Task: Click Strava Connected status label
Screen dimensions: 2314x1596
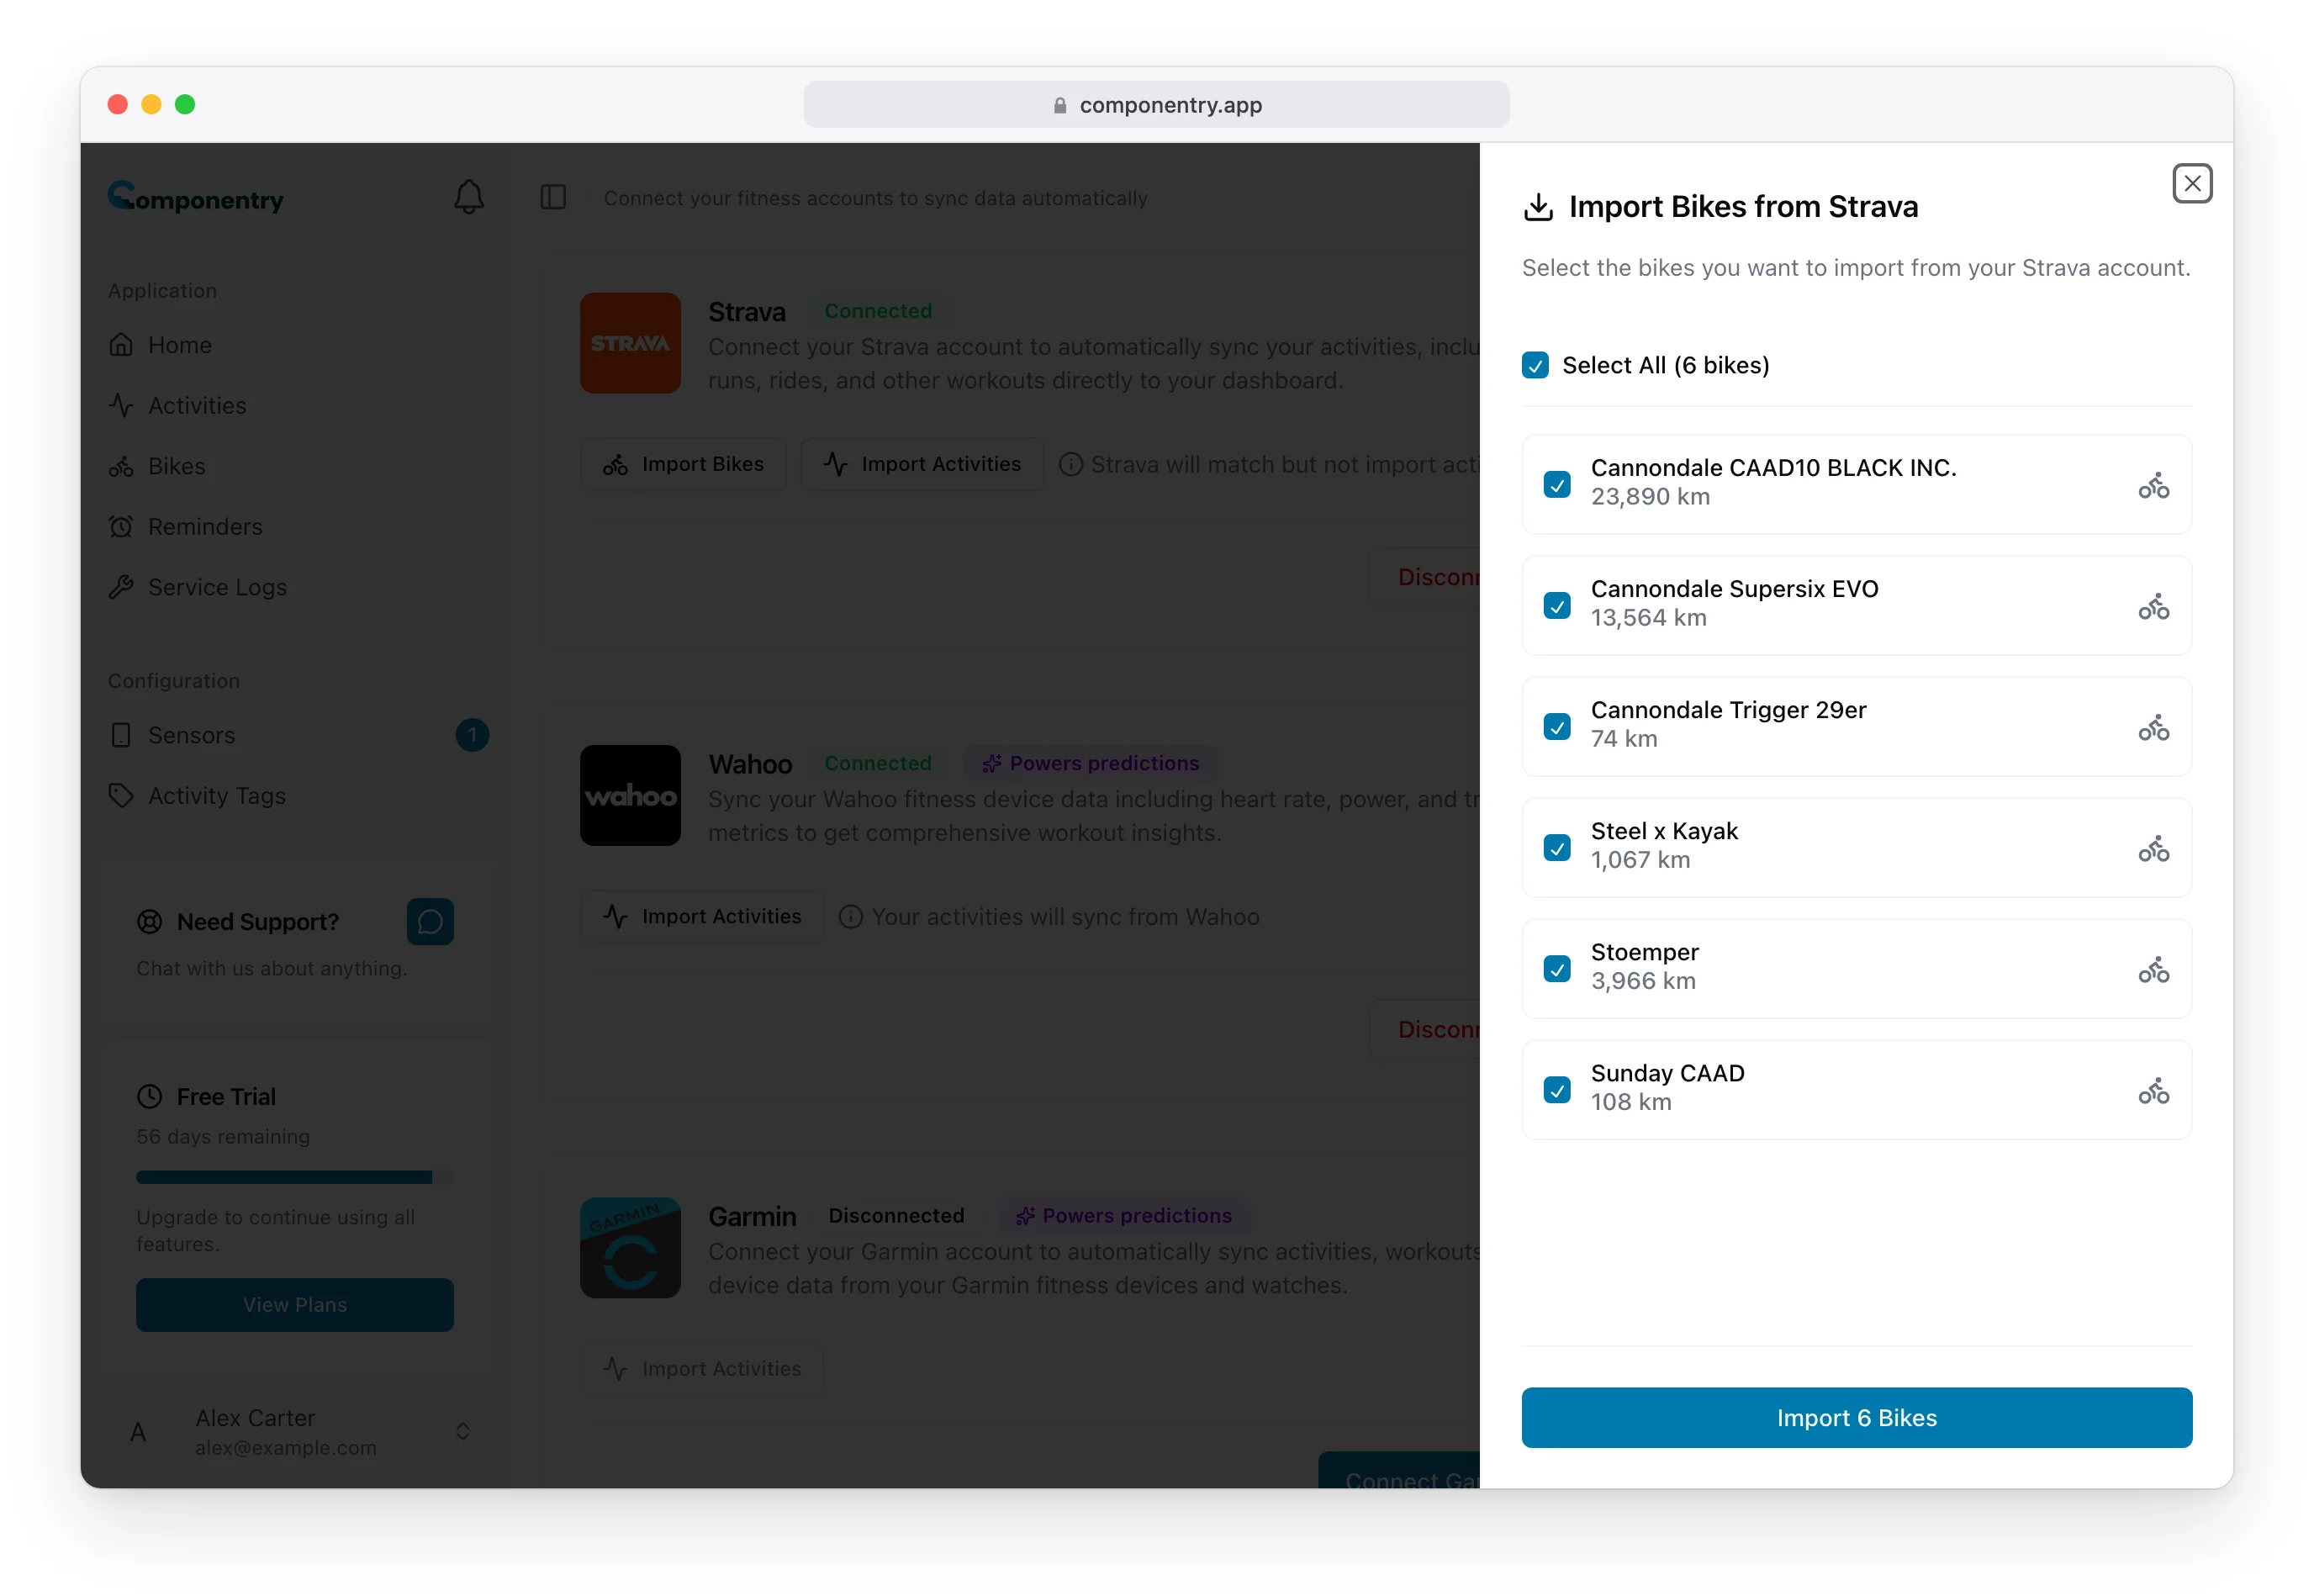Action: pos(878,311)
